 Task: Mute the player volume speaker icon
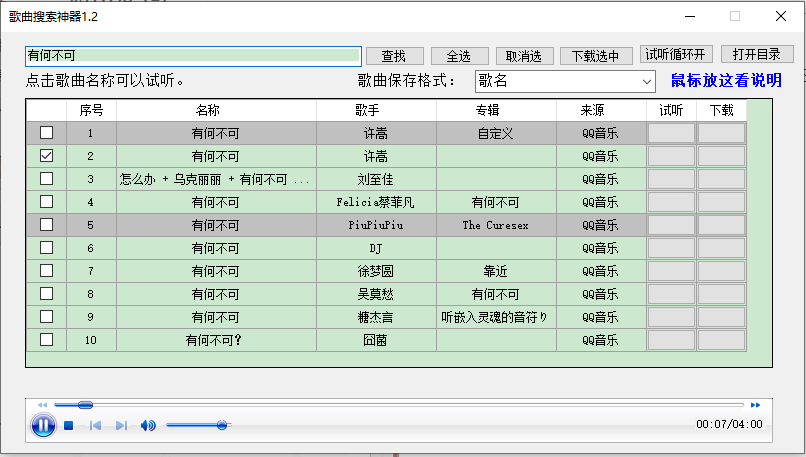point(148,425)
